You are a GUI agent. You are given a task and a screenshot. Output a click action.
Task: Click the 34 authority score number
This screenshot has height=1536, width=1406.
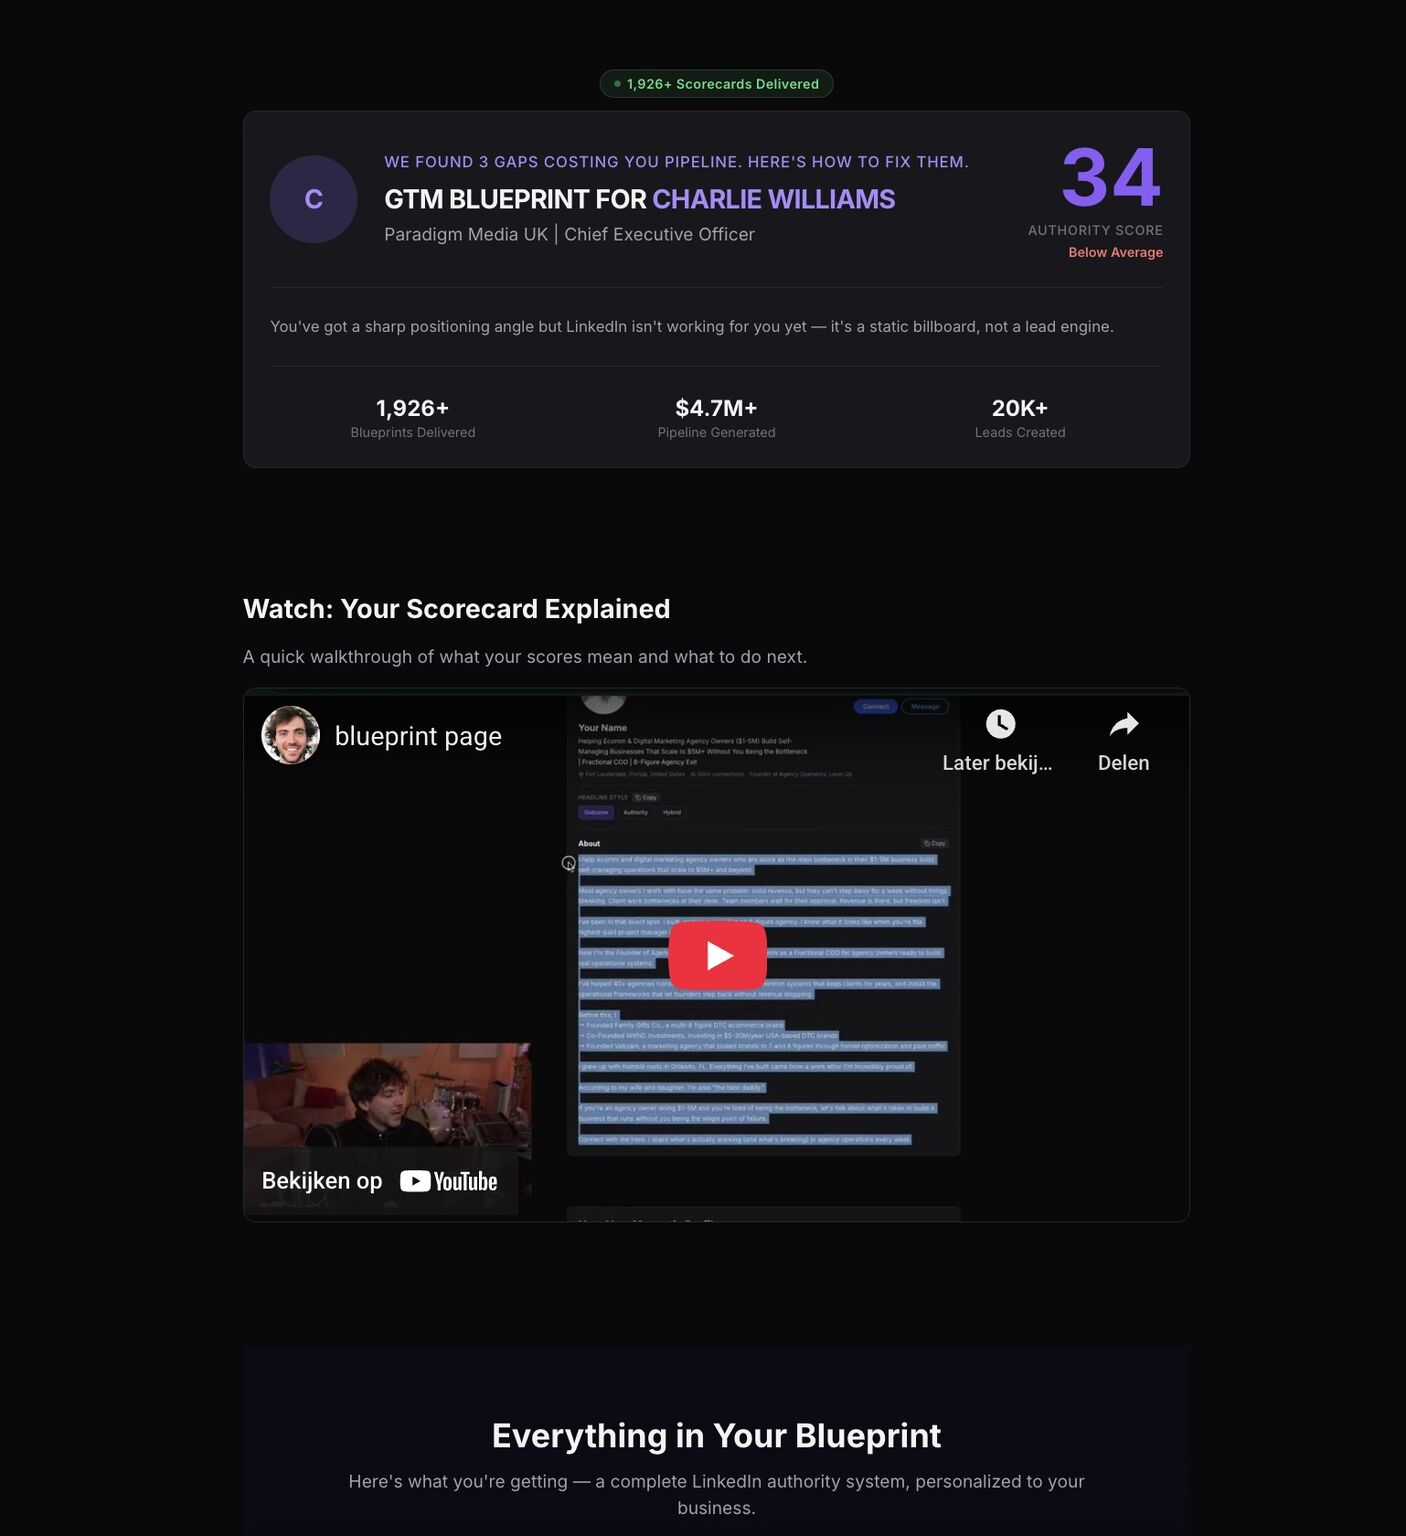(x=1111, y=178)
